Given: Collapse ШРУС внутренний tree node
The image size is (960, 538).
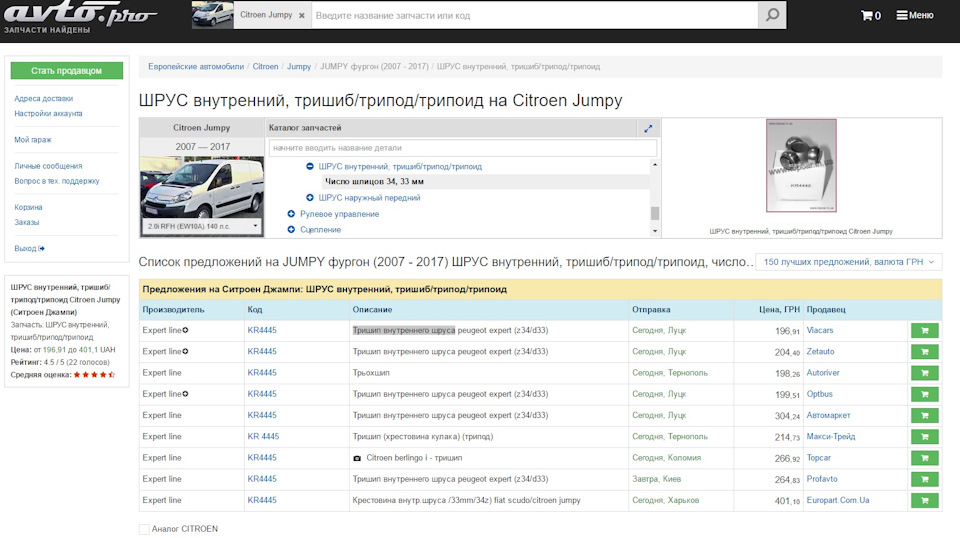Looking at the screenshot, I should [310, 166].
